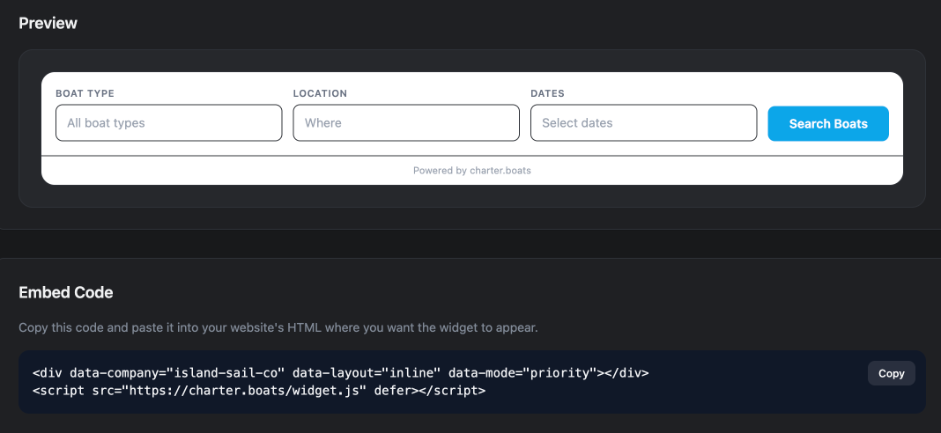
Task: Click the Embed Code heading
Action: tap(66, 293)
